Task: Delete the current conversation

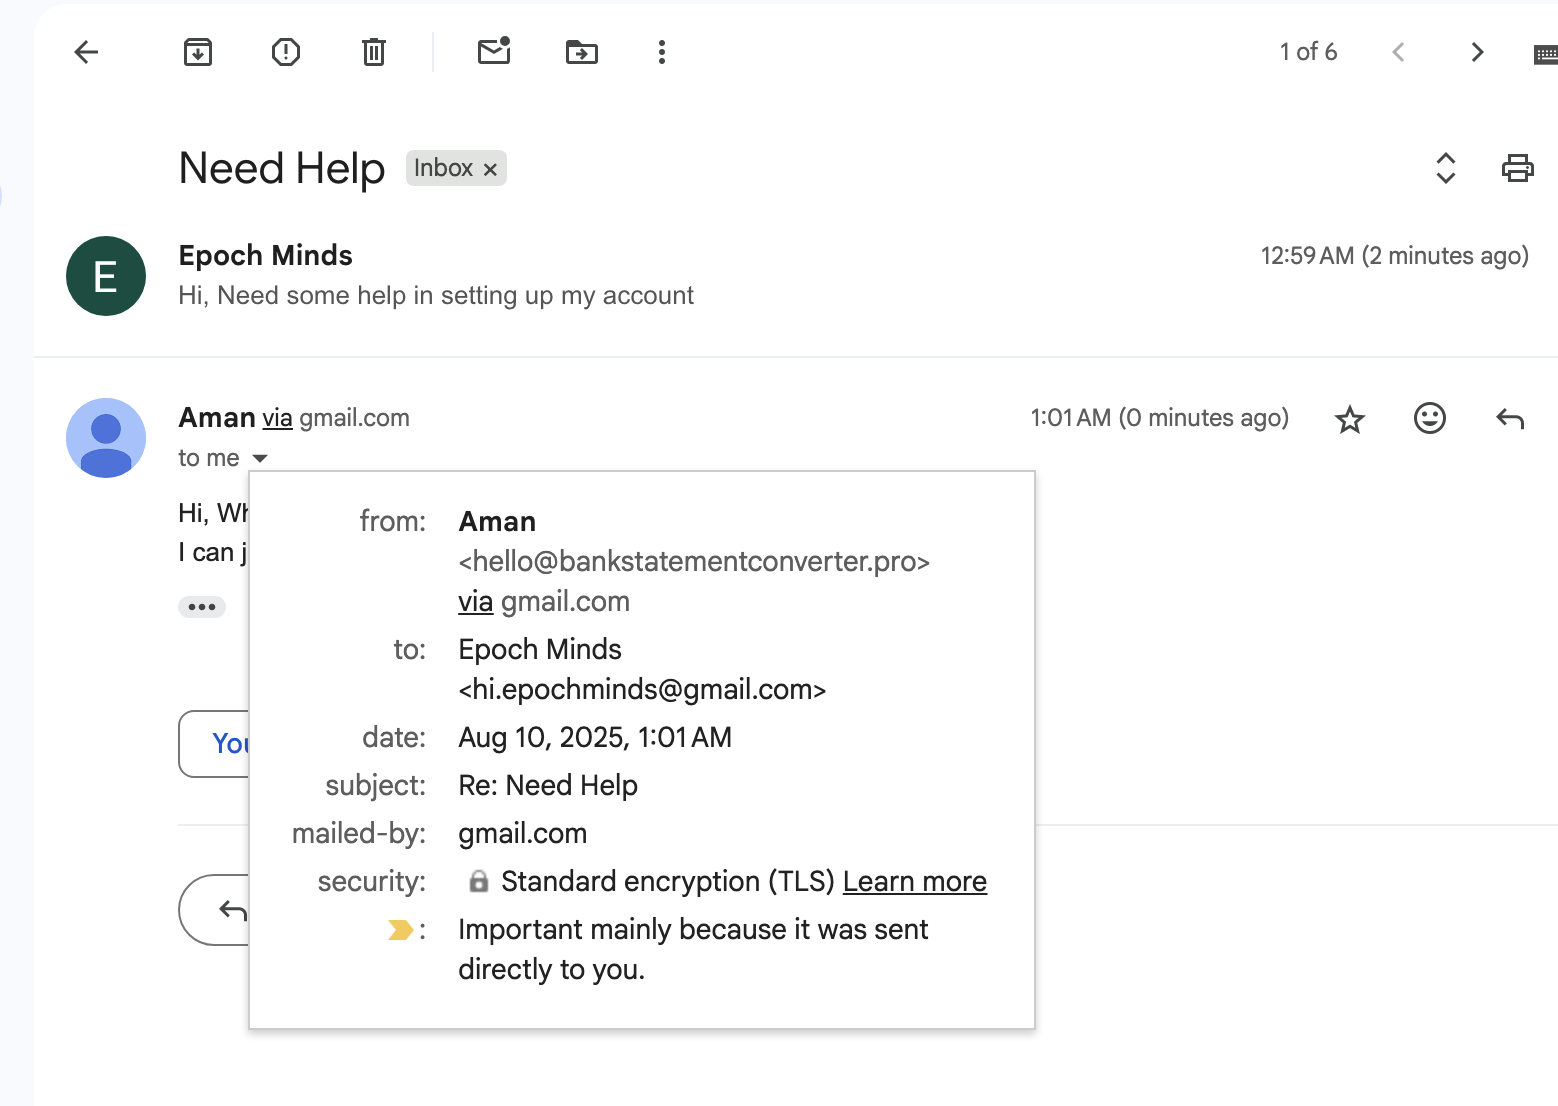Action: (x=373, y=52)
